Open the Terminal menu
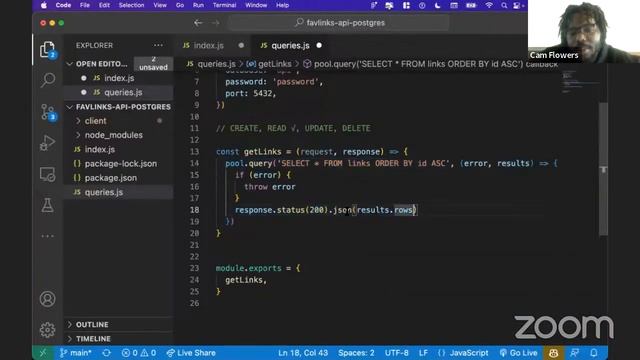 point(224,5)
